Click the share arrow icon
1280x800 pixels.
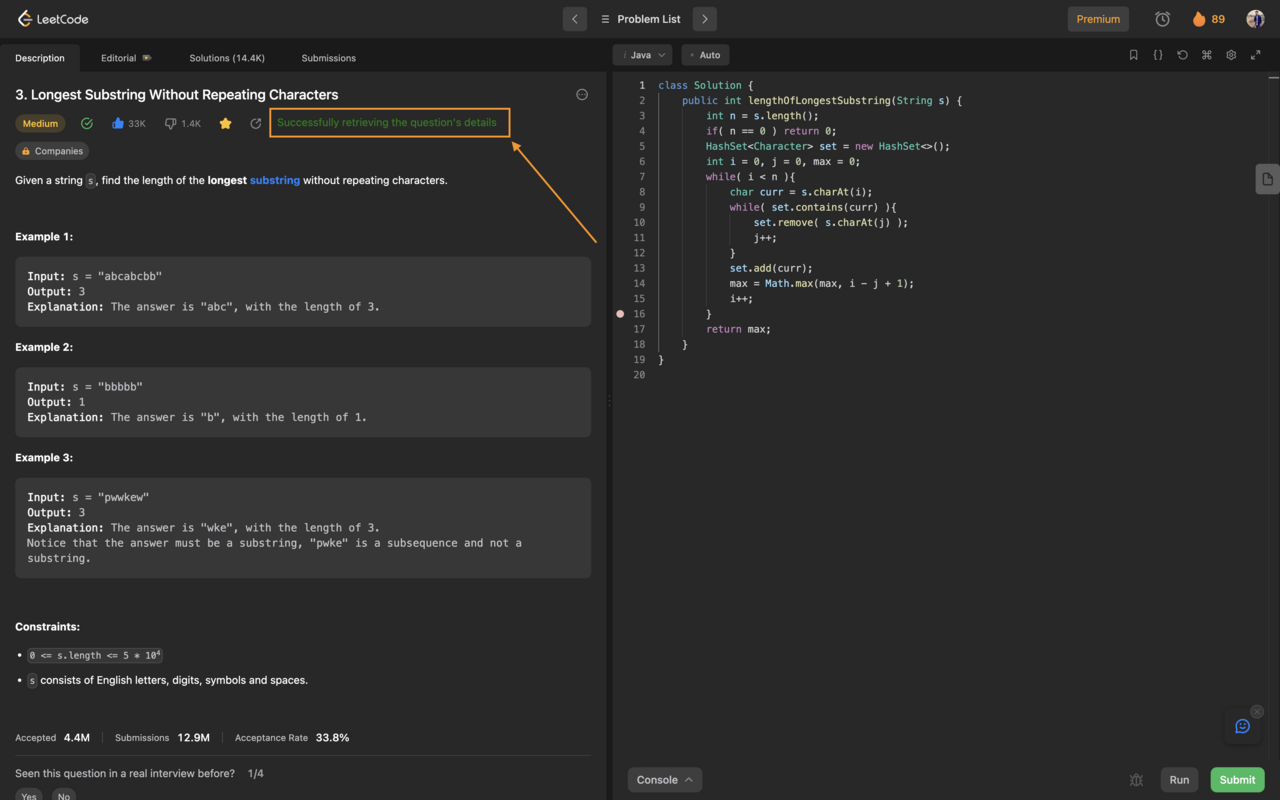point(256,123)
